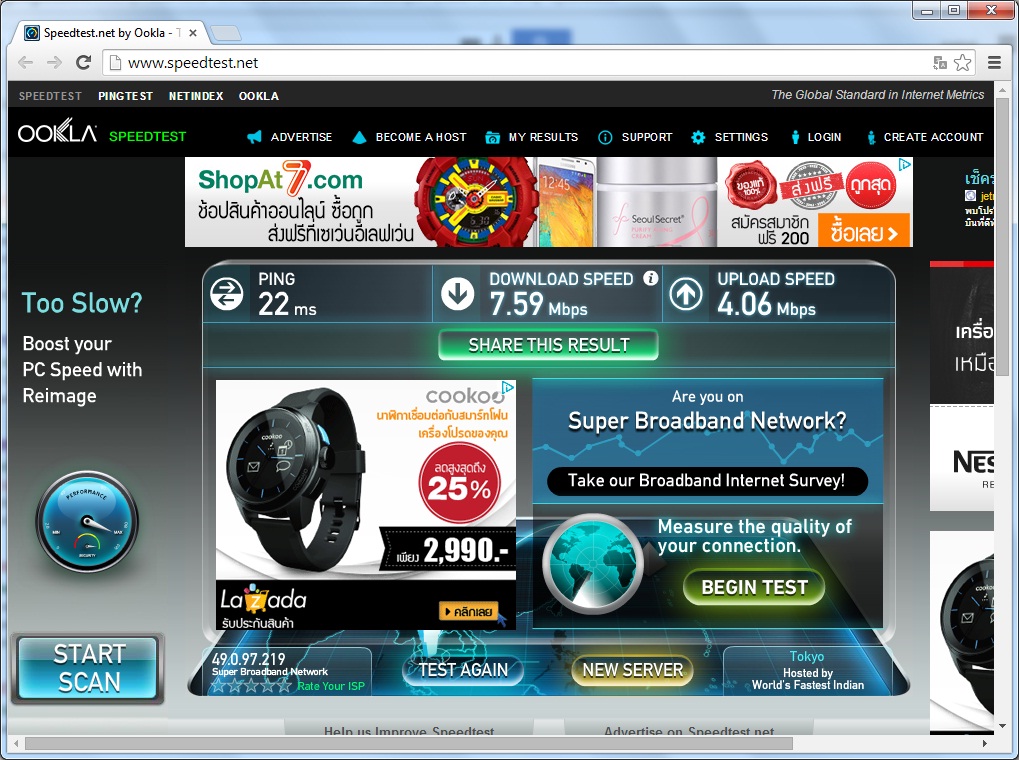Open the OOKLA top navigation item
Viewport: 1019px width, 760px height.
pyautogui.click(x=259, y=96)
